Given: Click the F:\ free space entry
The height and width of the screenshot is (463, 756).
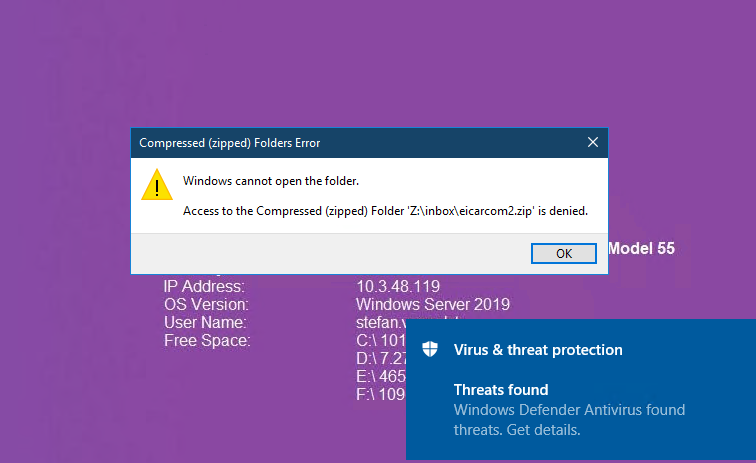Looking at the screenshot, I should tap(381, 395).
